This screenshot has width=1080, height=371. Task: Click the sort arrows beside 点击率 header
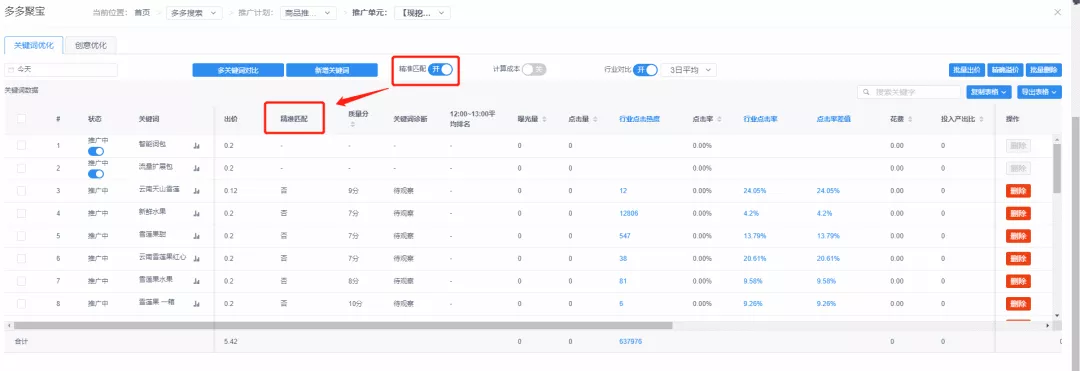[x=720, y=119]
